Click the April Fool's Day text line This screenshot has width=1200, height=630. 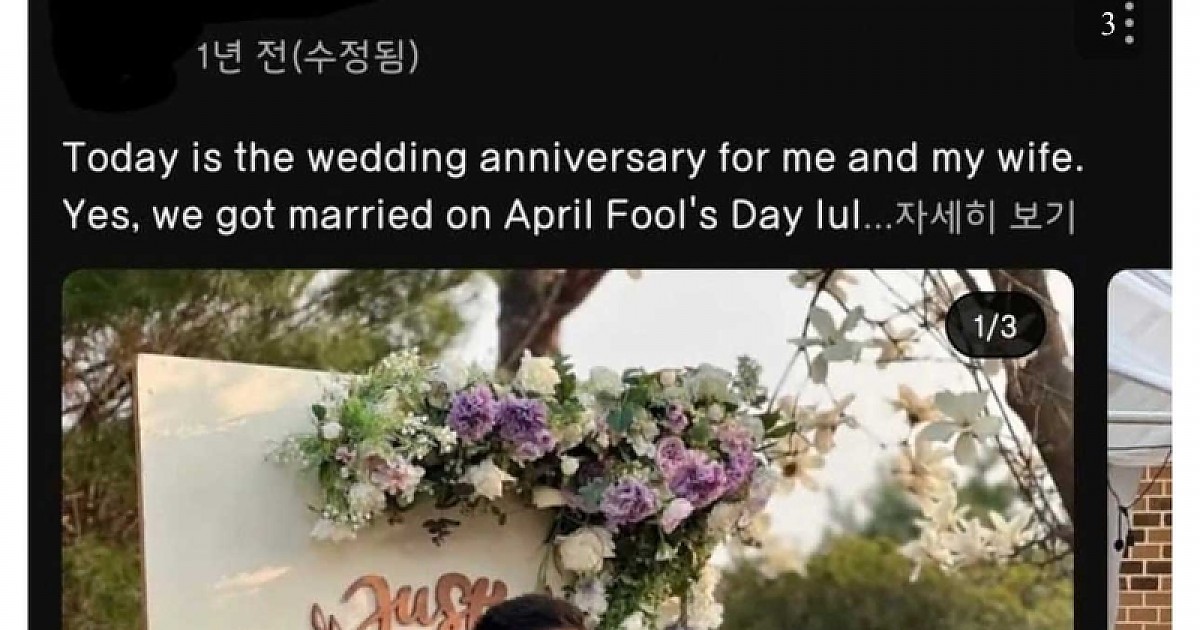[461, 215]
